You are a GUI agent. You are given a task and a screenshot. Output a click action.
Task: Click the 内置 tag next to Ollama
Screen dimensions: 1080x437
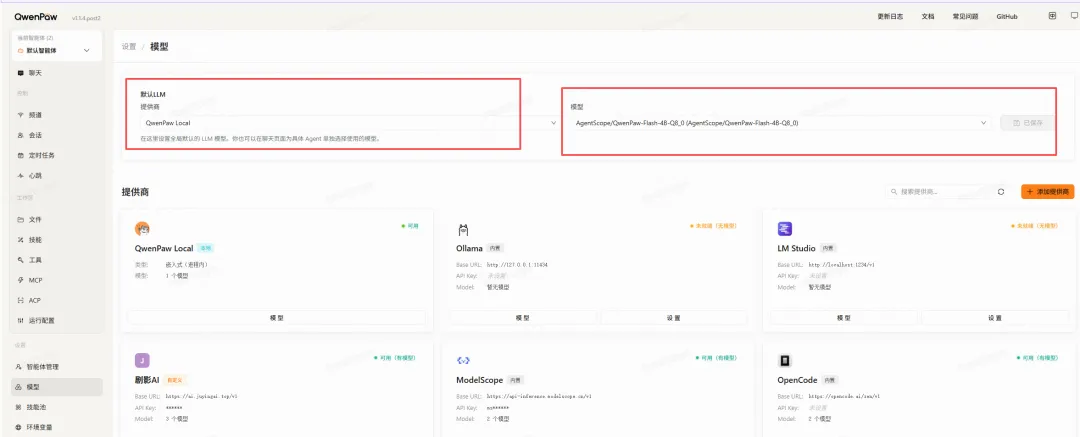click(x=496, y=248)
